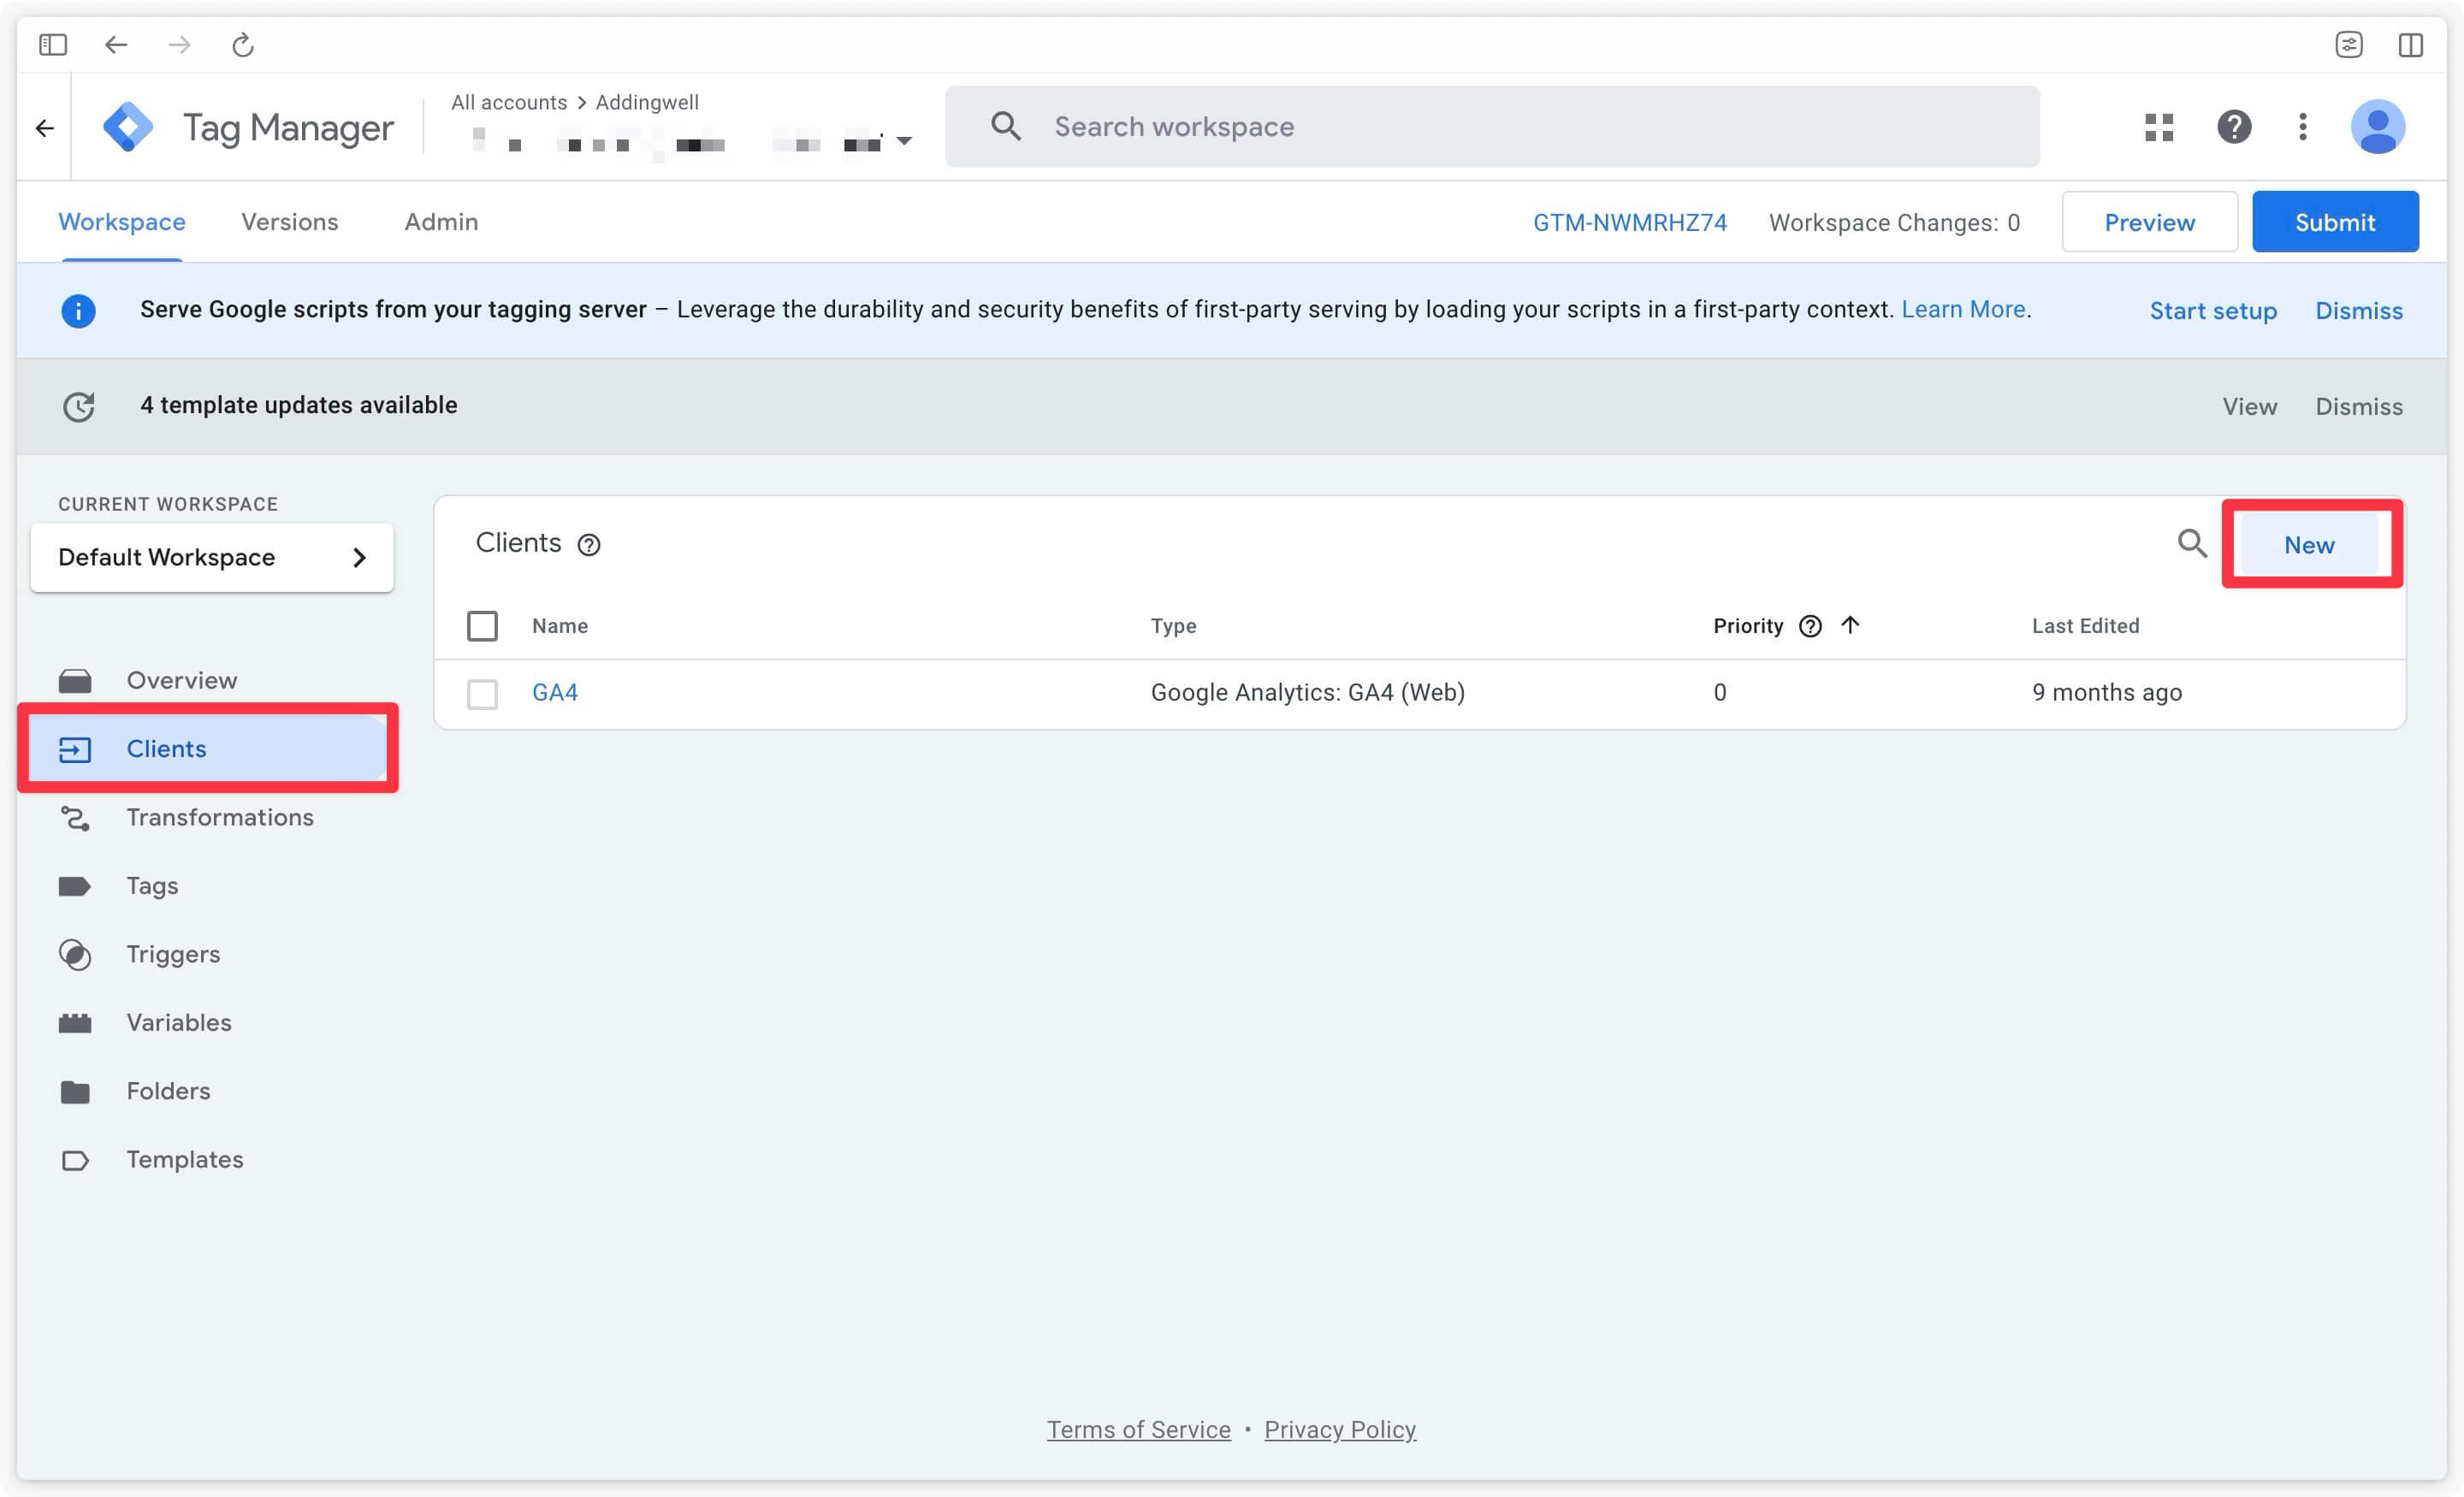Screen dimensions: 2464x1497
Task: Open the GA4 client link
Action: tap(555, 692)
